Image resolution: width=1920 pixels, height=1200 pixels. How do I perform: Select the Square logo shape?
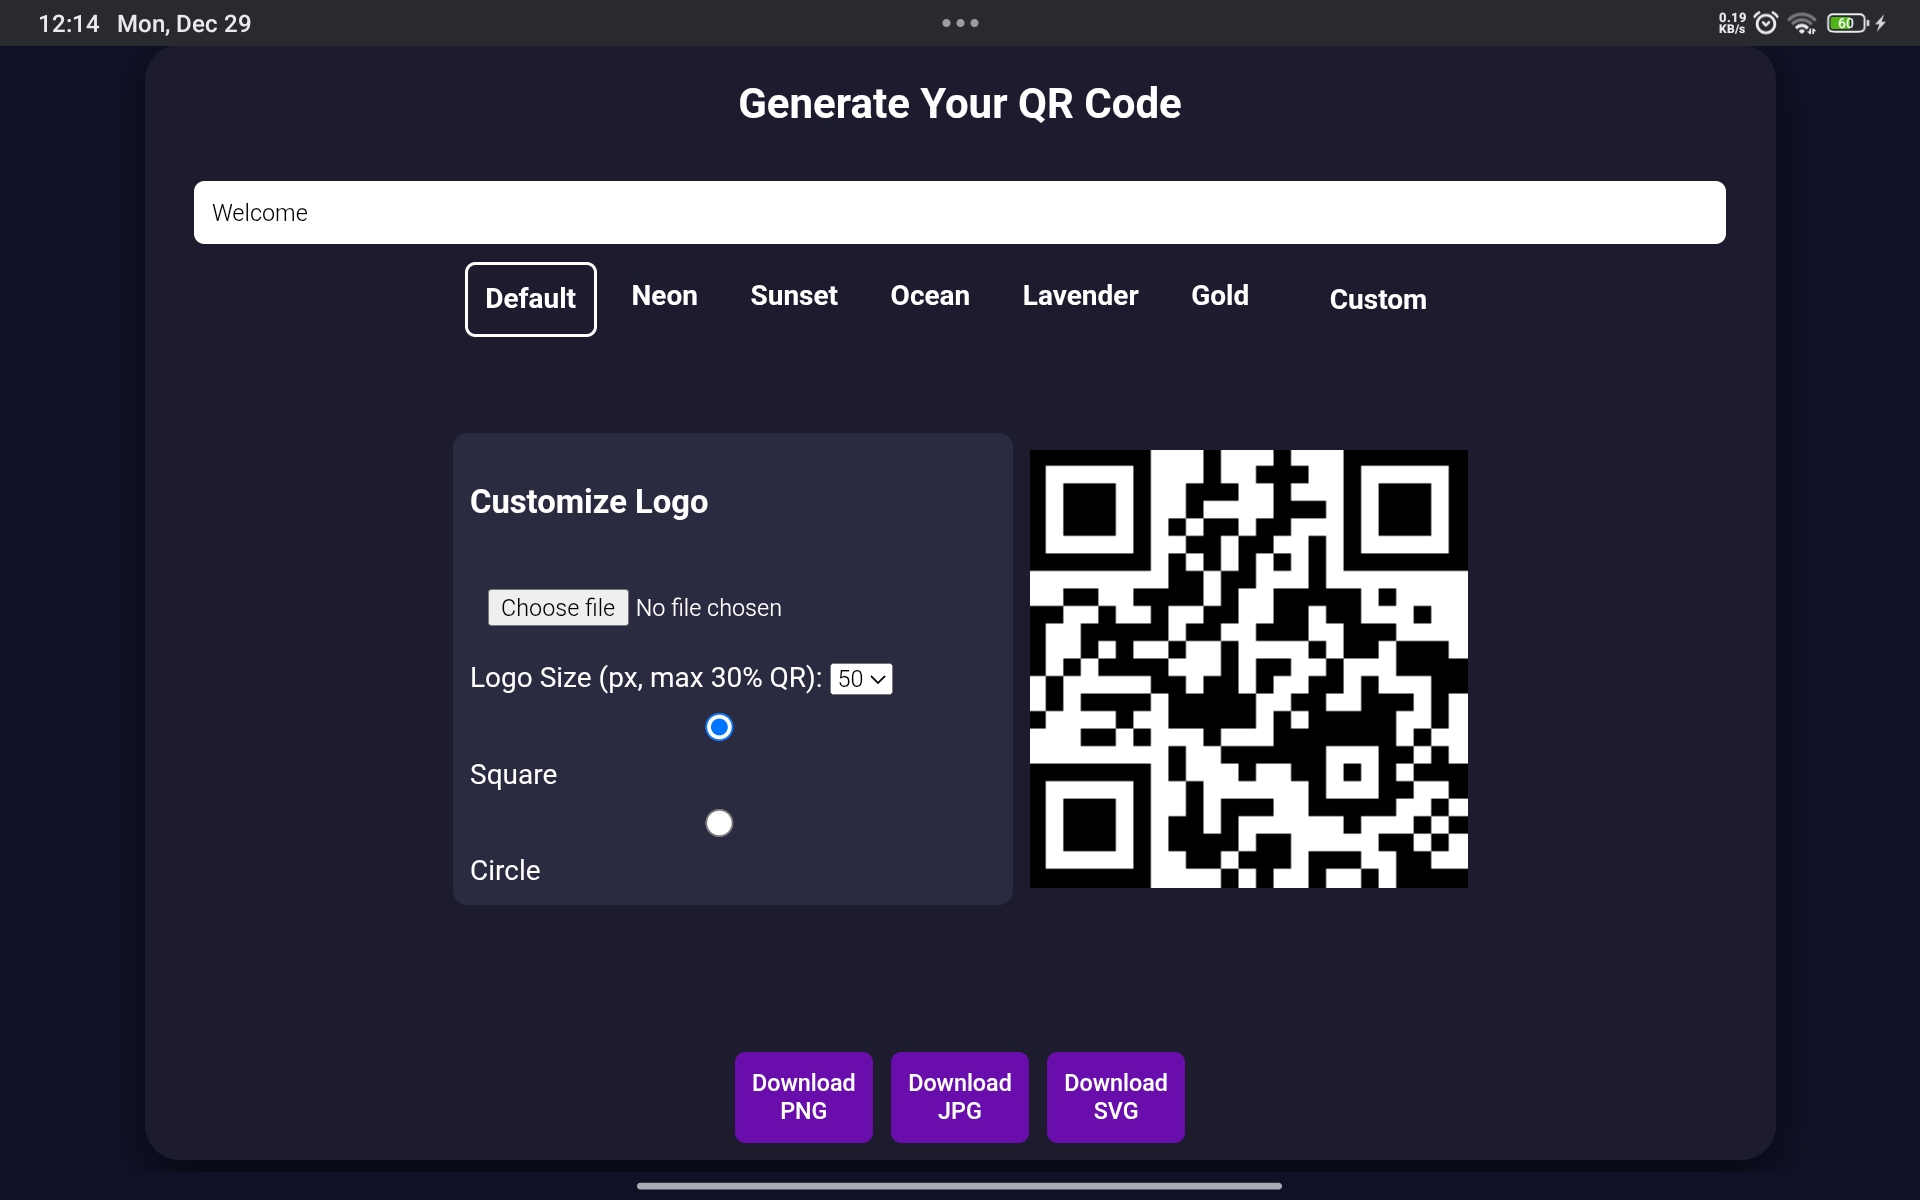(719, 727)
